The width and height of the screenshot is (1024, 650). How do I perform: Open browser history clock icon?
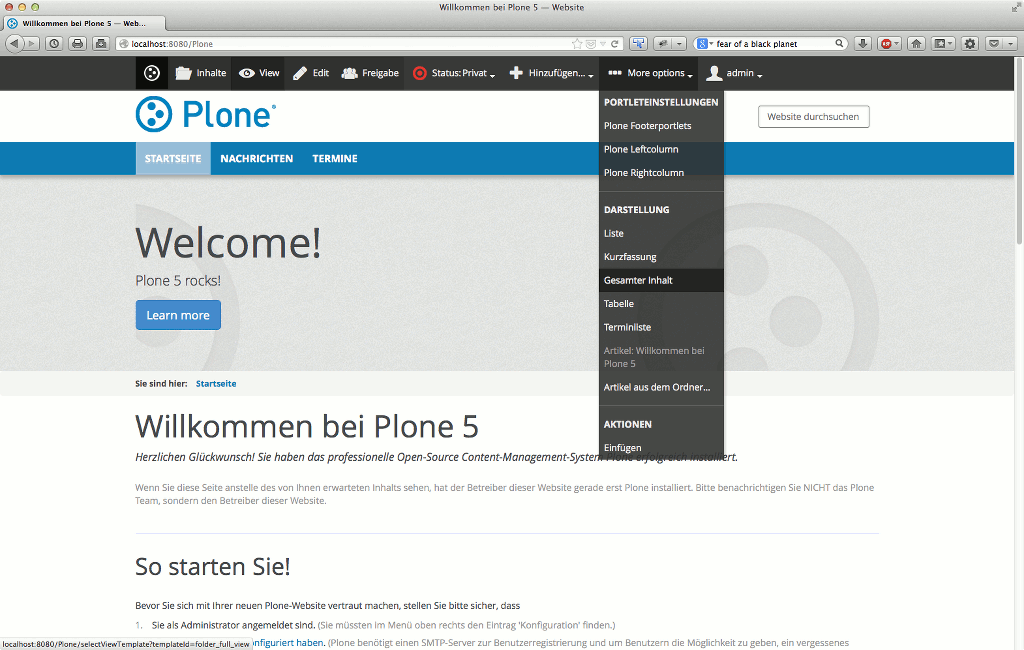(x=54, y=44)
